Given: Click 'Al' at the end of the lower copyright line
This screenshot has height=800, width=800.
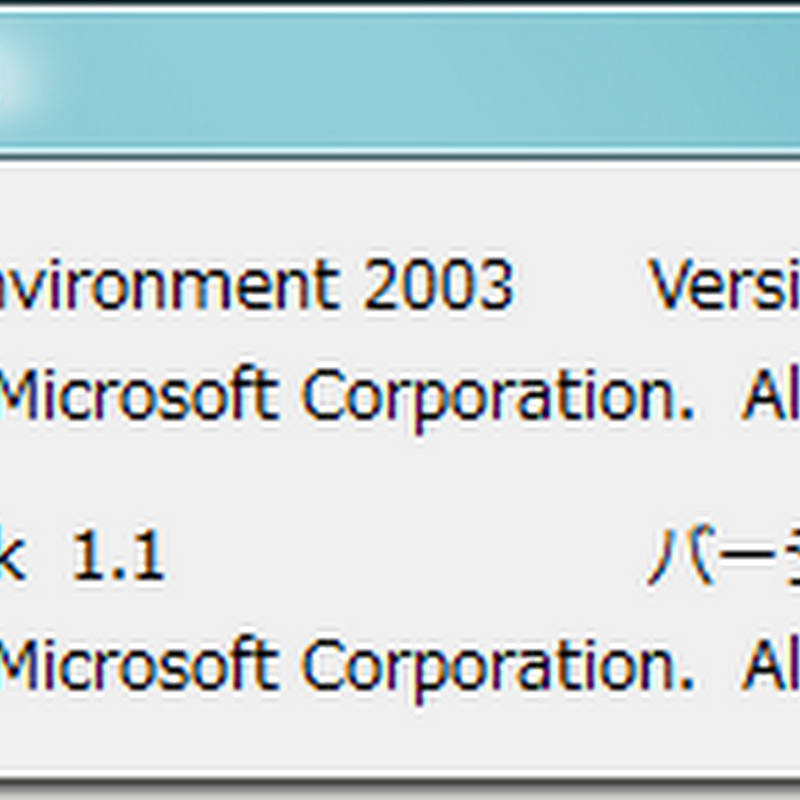Looking at the screenshot, I should click(770, 666).
